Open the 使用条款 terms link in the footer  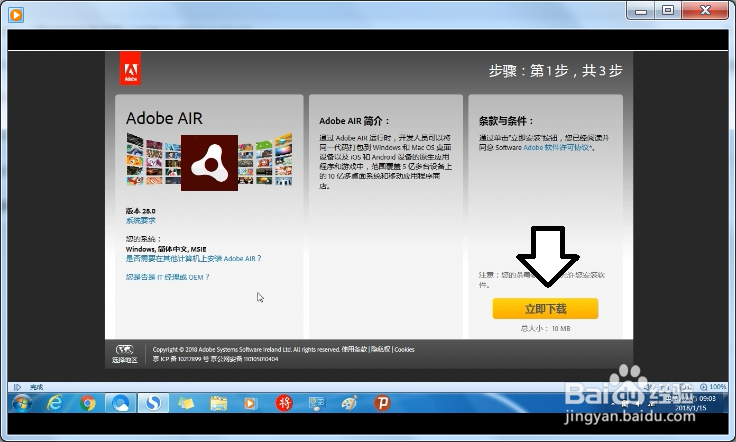(354, 350)
